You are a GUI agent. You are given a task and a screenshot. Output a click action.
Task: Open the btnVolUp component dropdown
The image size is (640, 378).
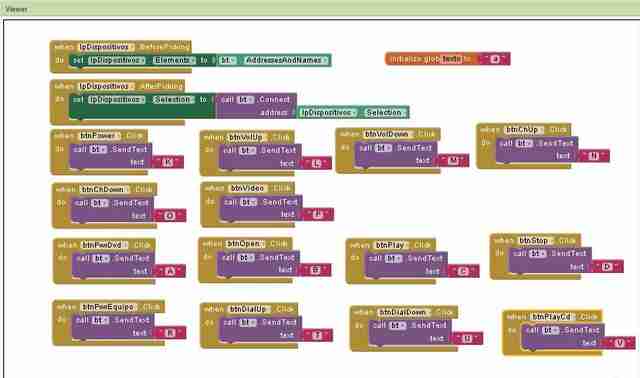coord(247,137)
